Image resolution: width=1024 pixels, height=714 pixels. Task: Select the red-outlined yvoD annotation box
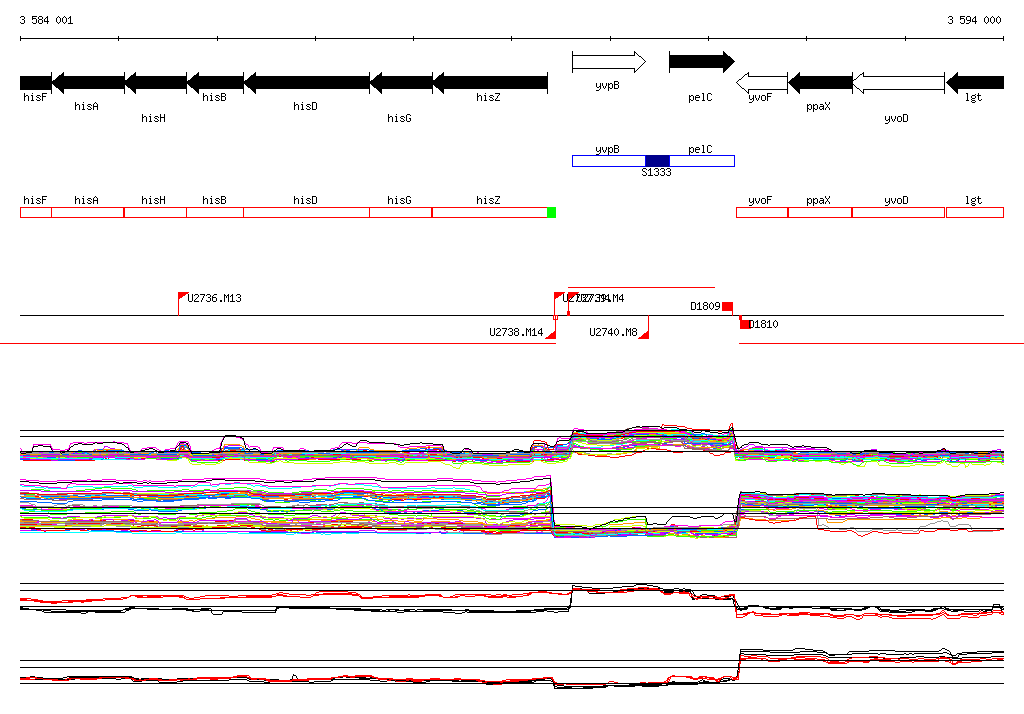coord(897,212)
